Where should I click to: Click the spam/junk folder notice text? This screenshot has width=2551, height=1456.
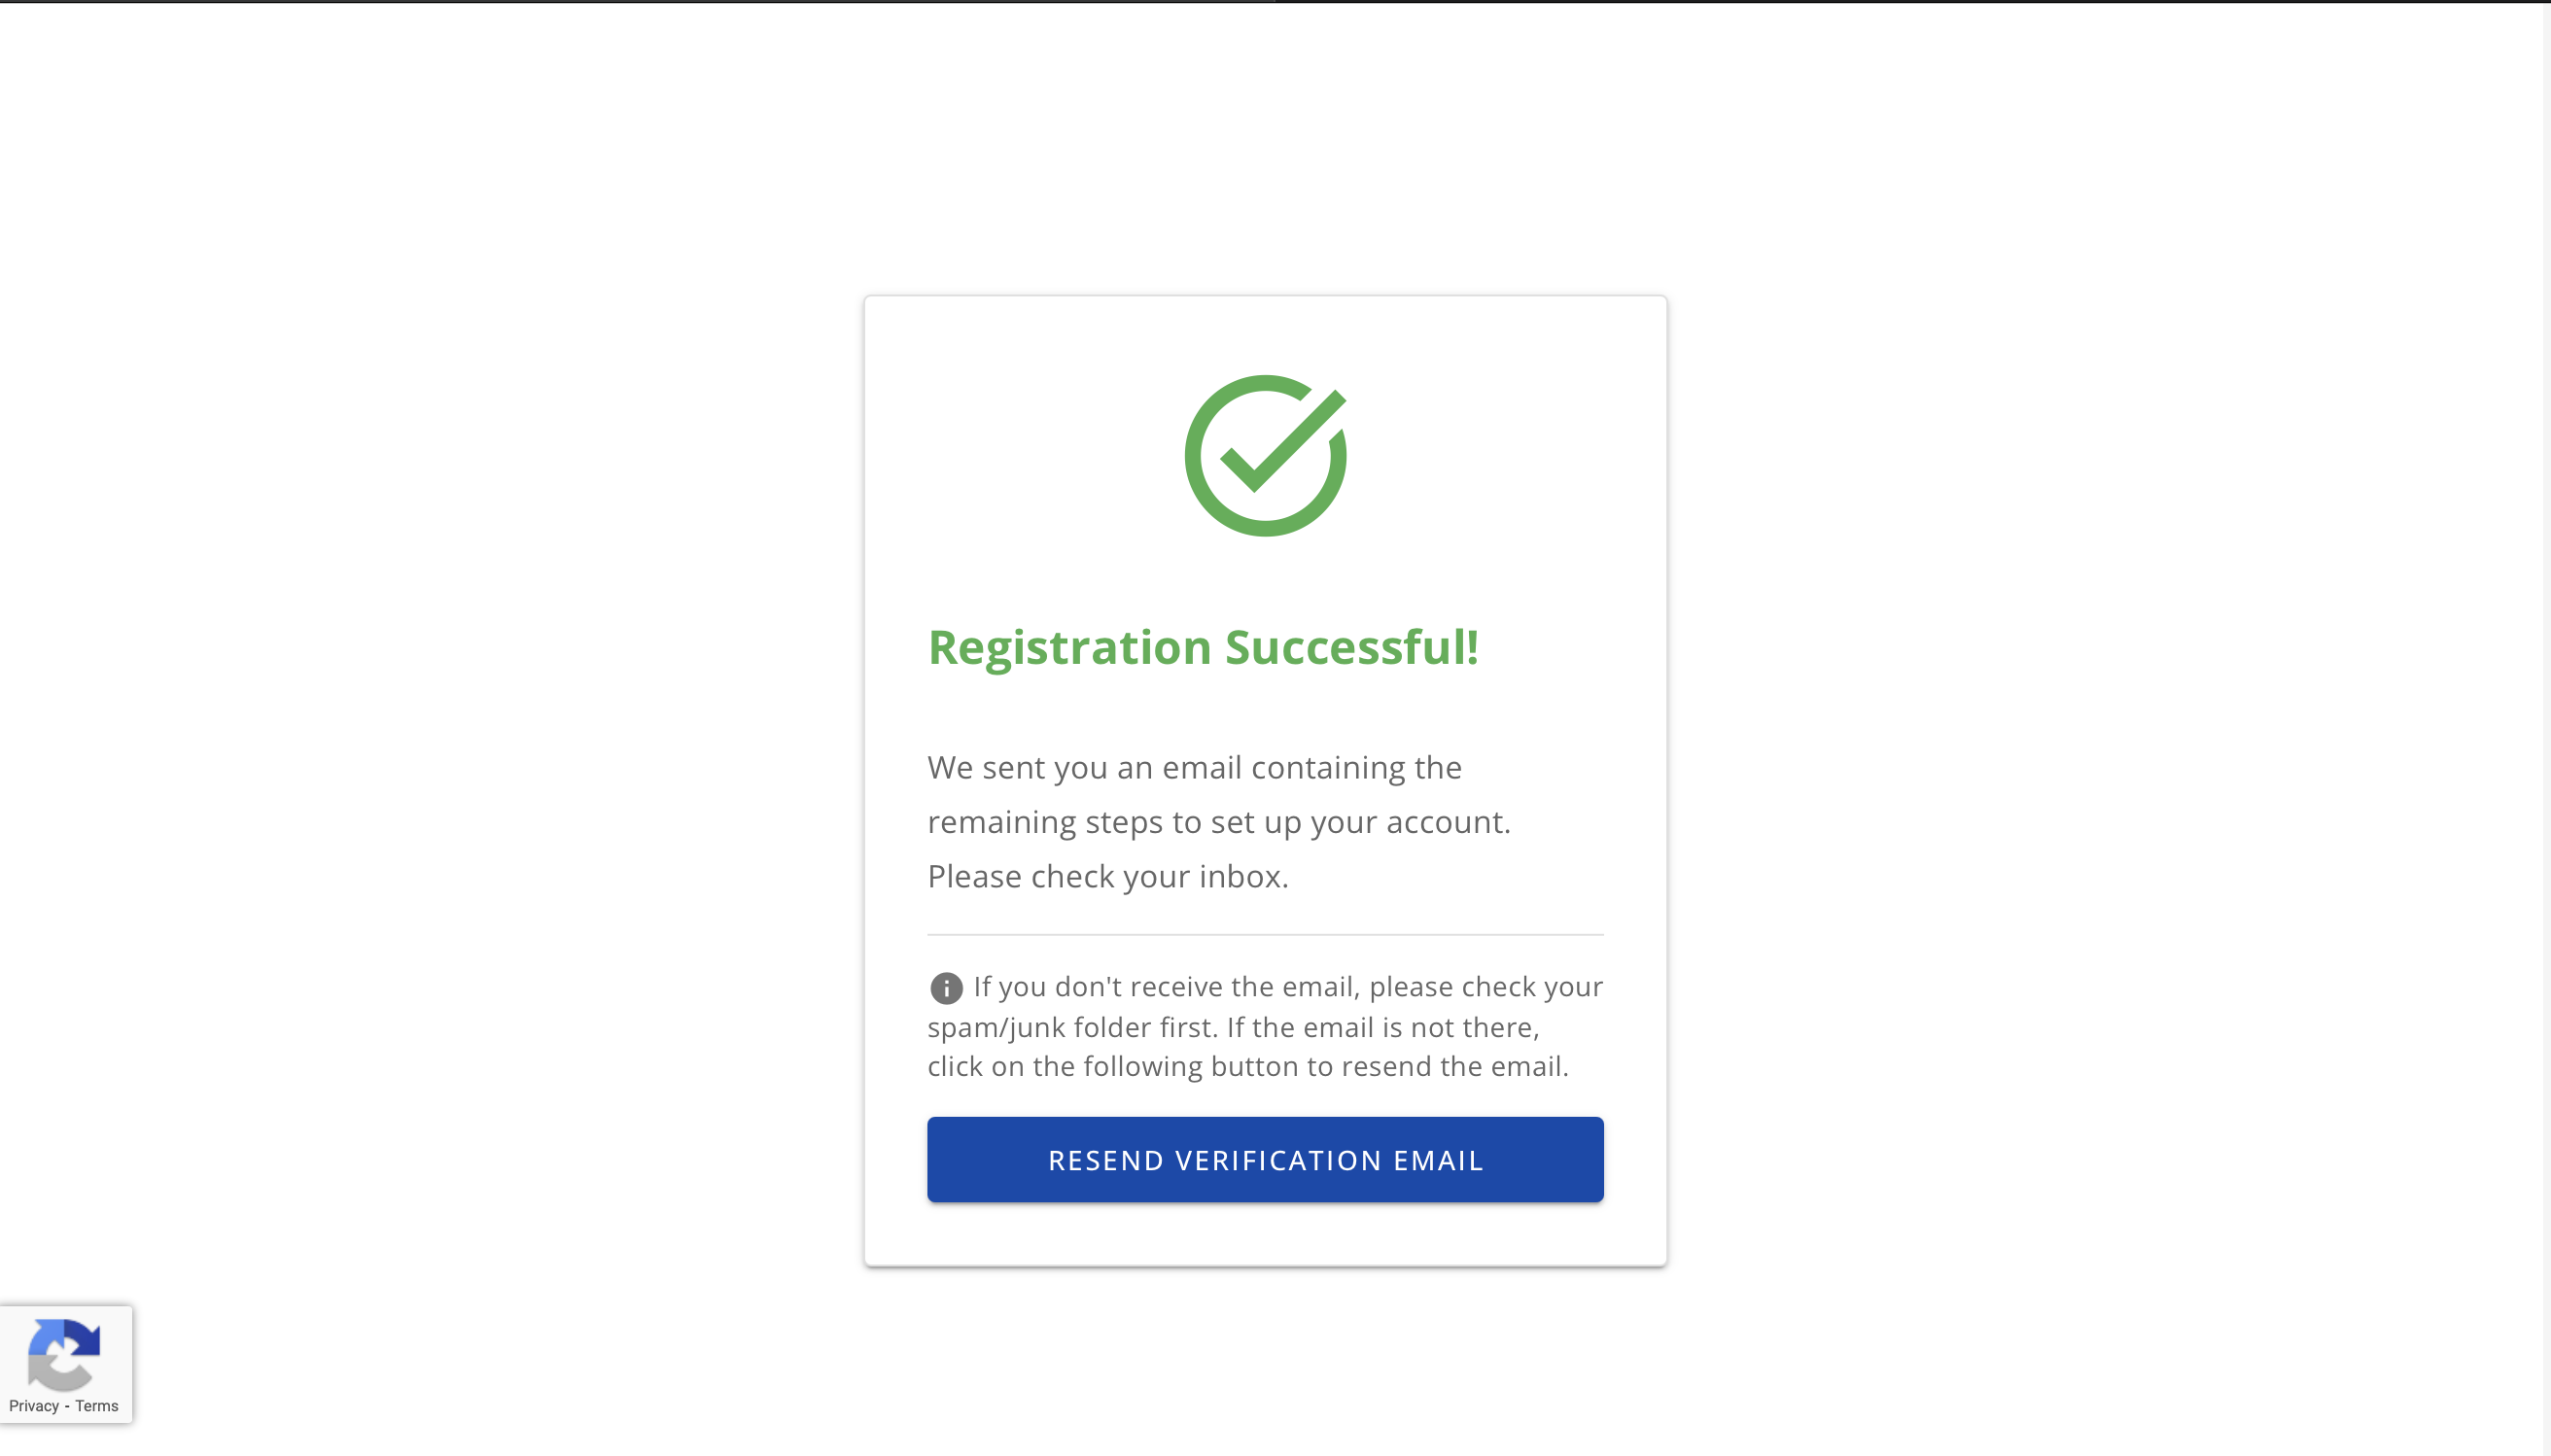pos(1263,1025)
